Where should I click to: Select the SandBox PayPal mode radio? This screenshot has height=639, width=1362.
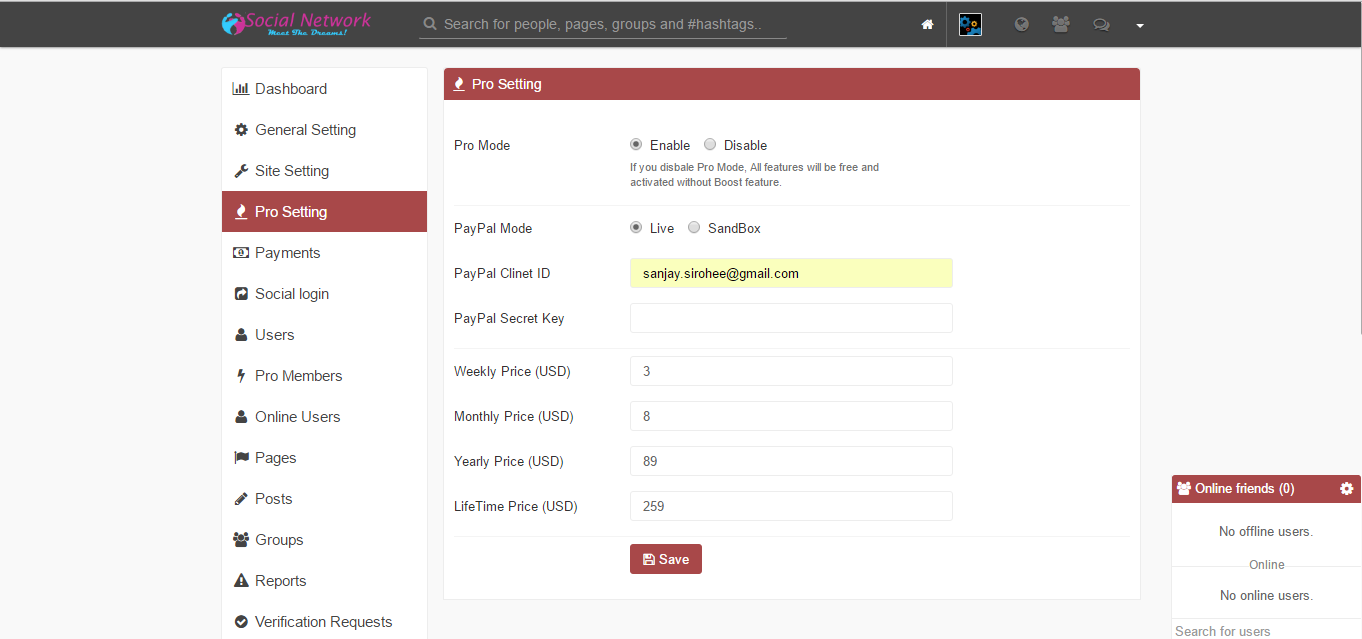coord(694,228)
